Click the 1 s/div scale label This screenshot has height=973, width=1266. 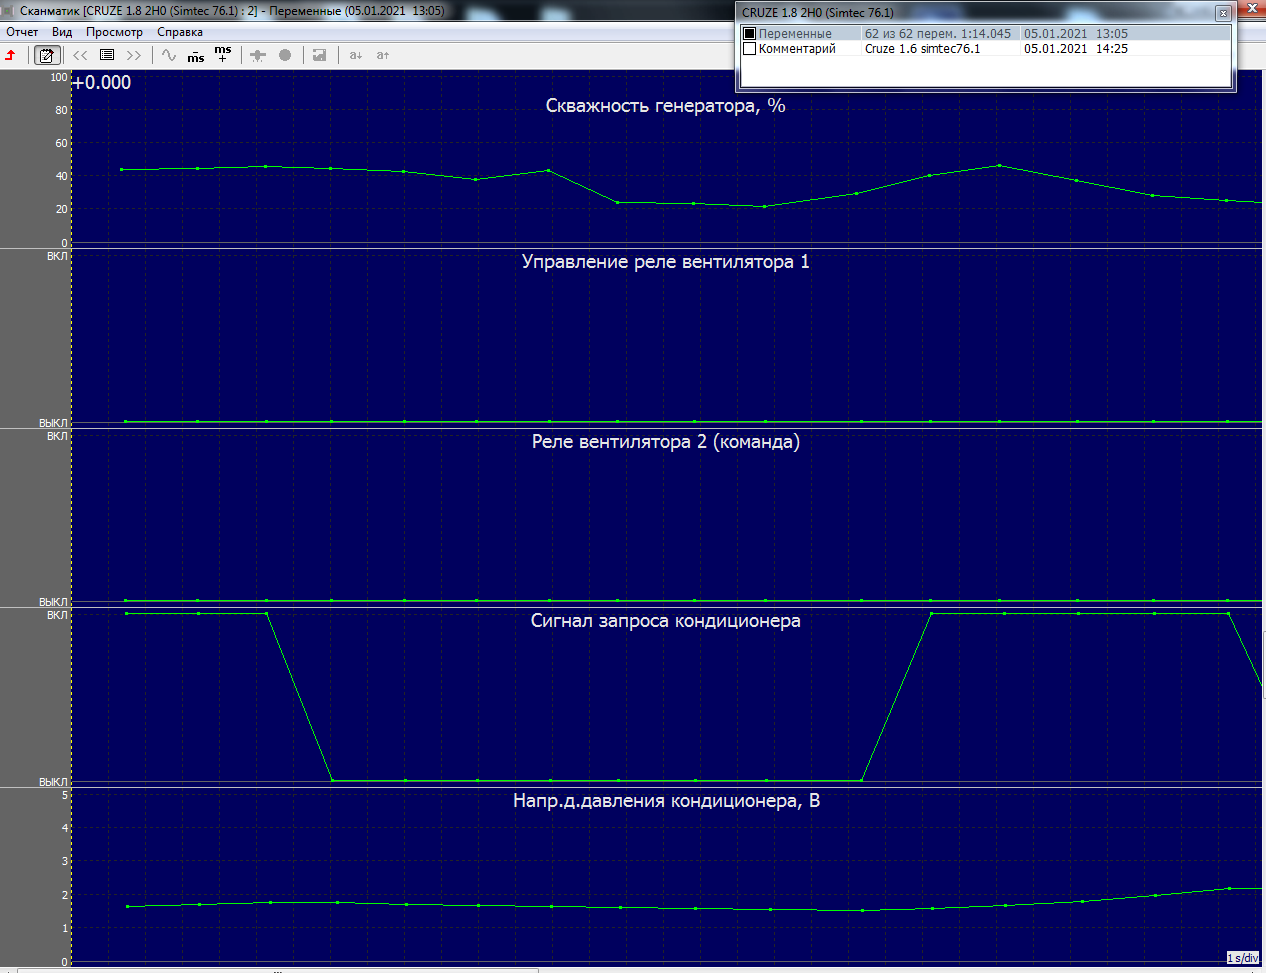point(1243,958)
